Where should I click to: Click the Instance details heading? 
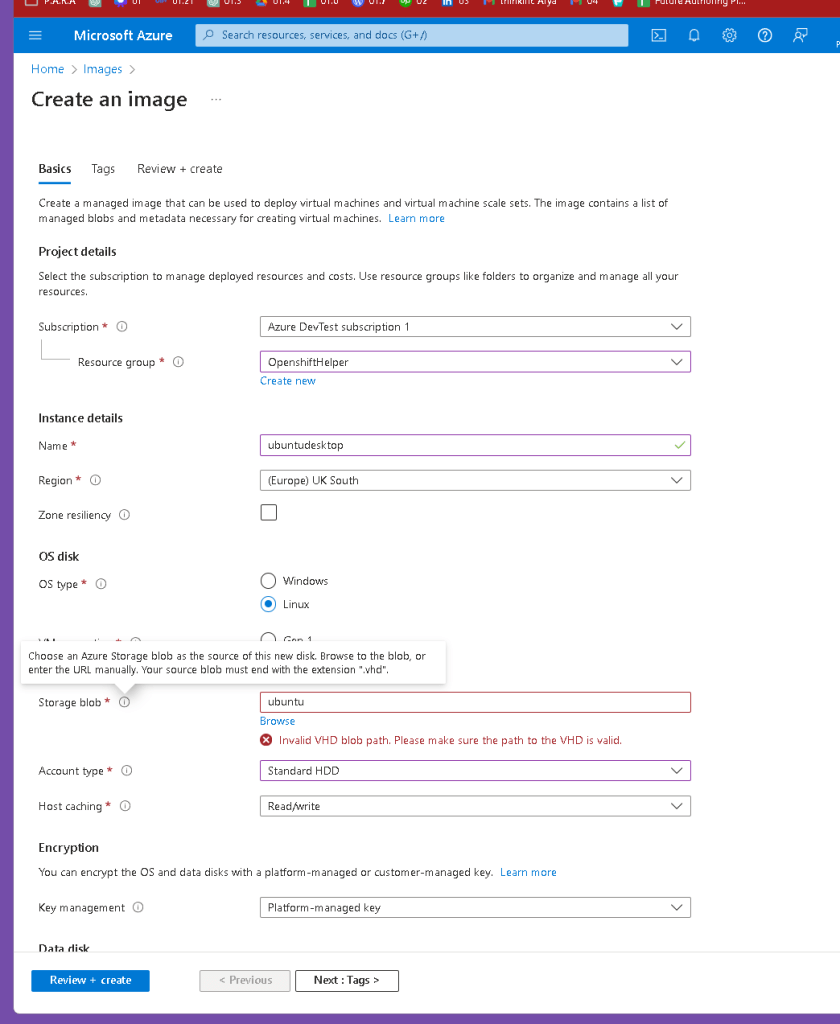80,418
